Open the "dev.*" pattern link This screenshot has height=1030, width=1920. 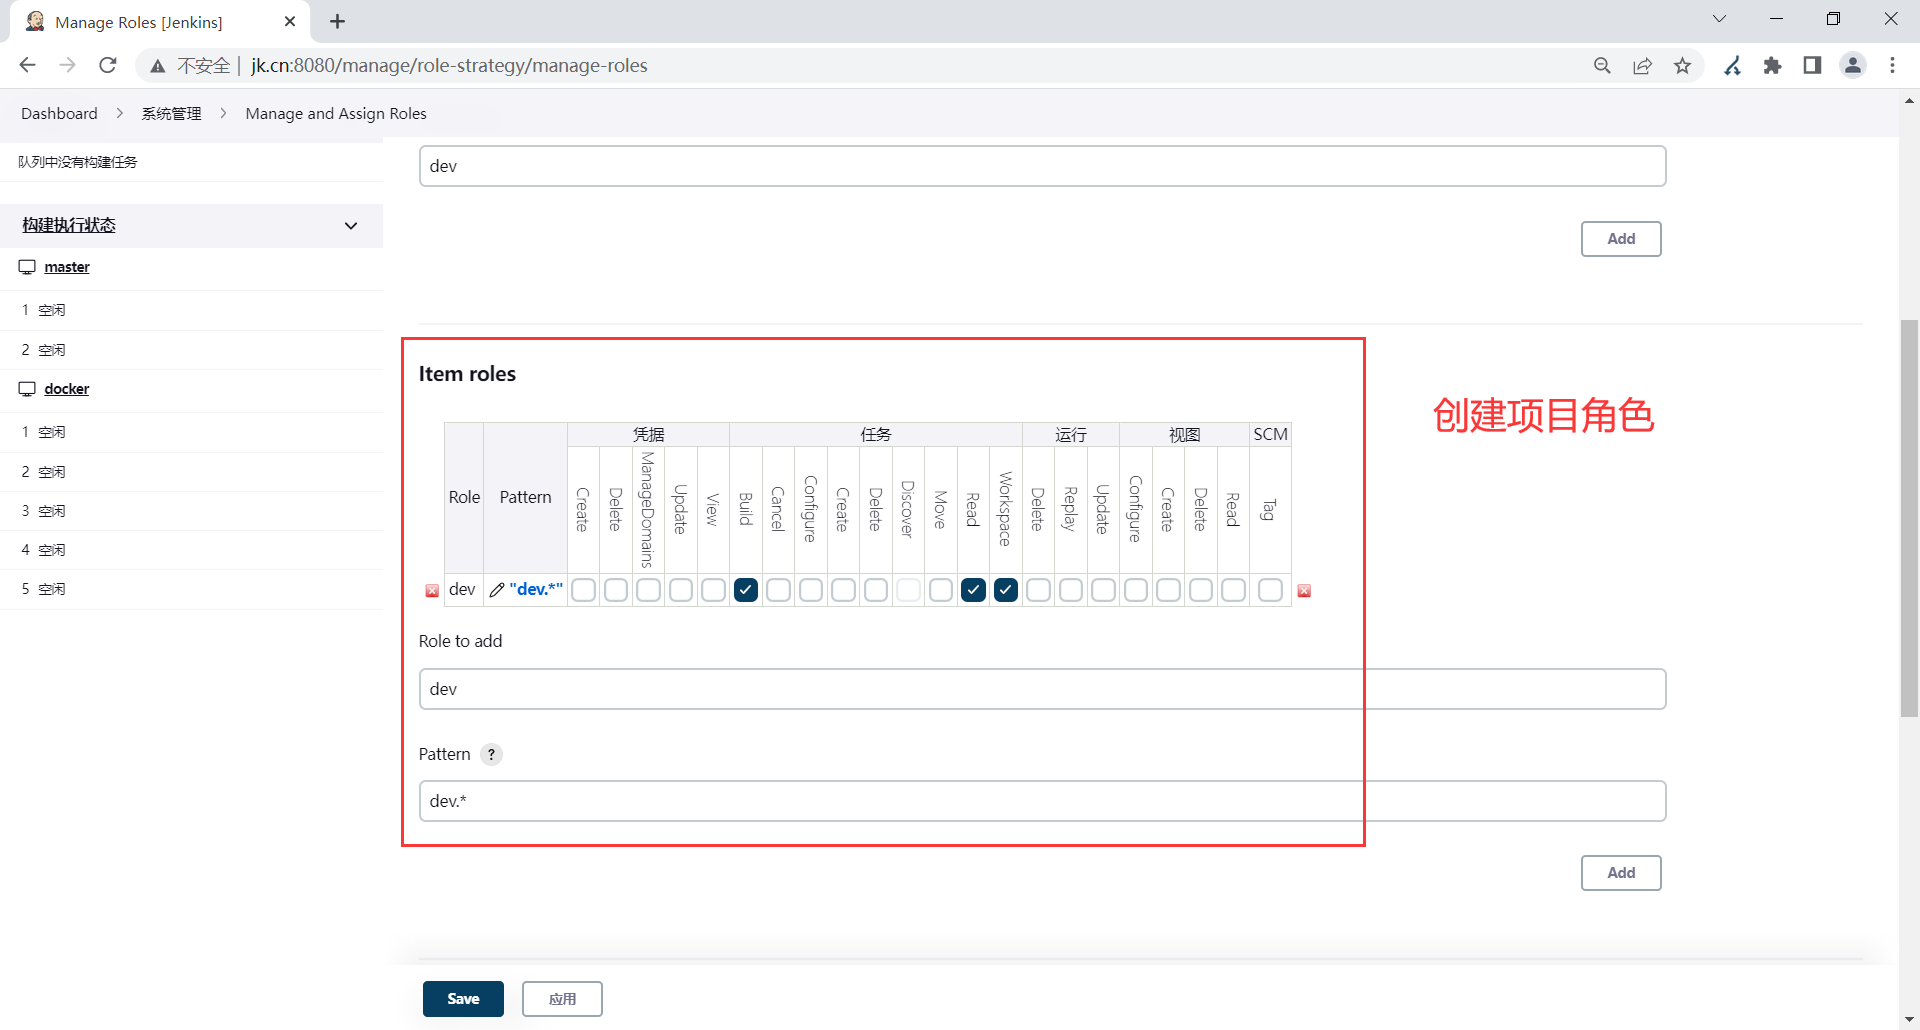click(536, 589)
